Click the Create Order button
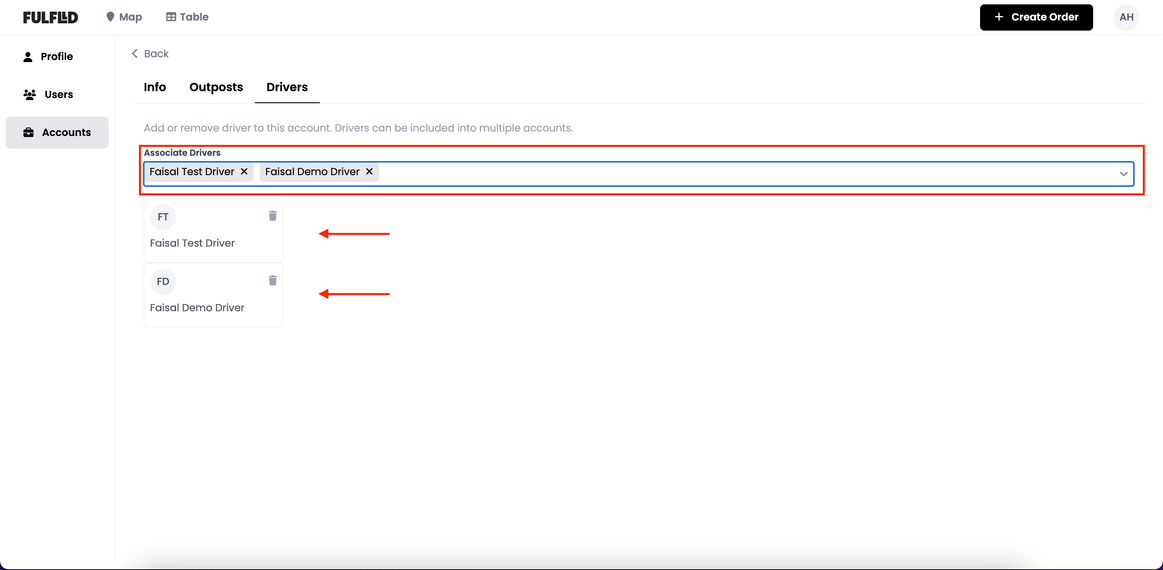The image size is (1163, 570). [x=1035, y=17]
